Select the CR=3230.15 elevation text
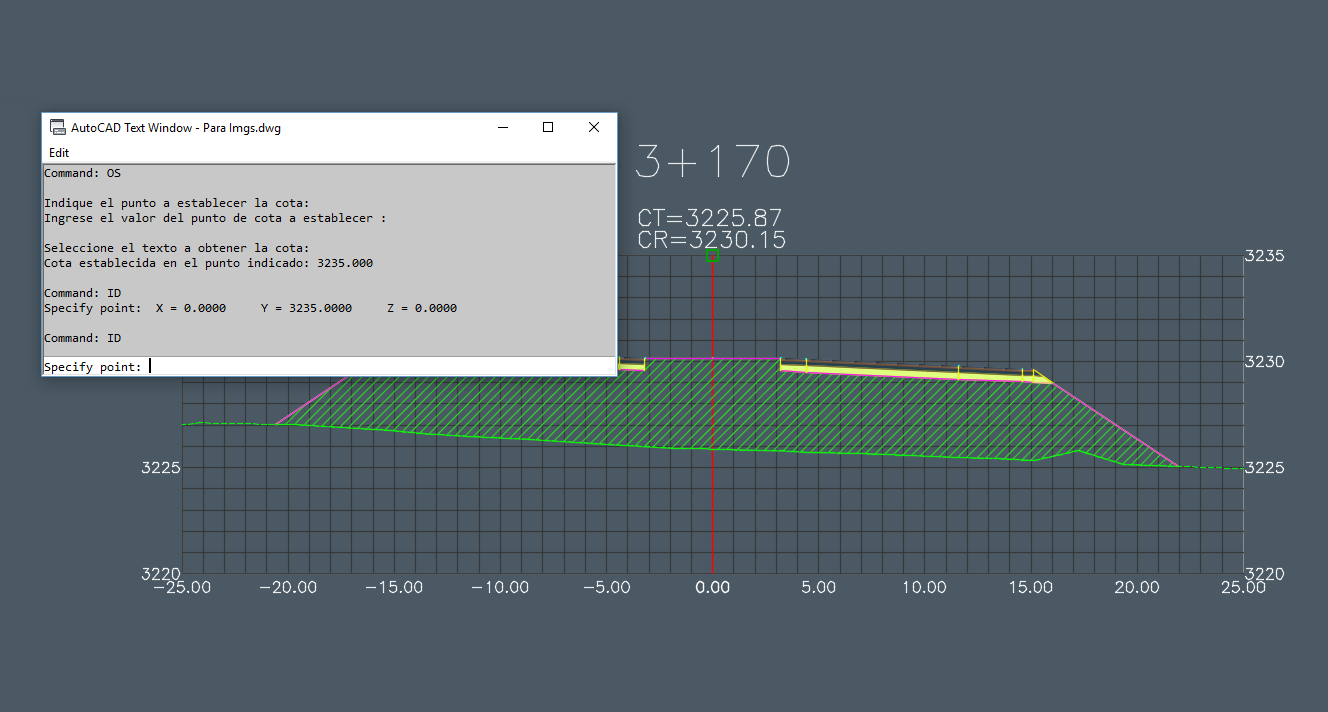 point(711,240)
